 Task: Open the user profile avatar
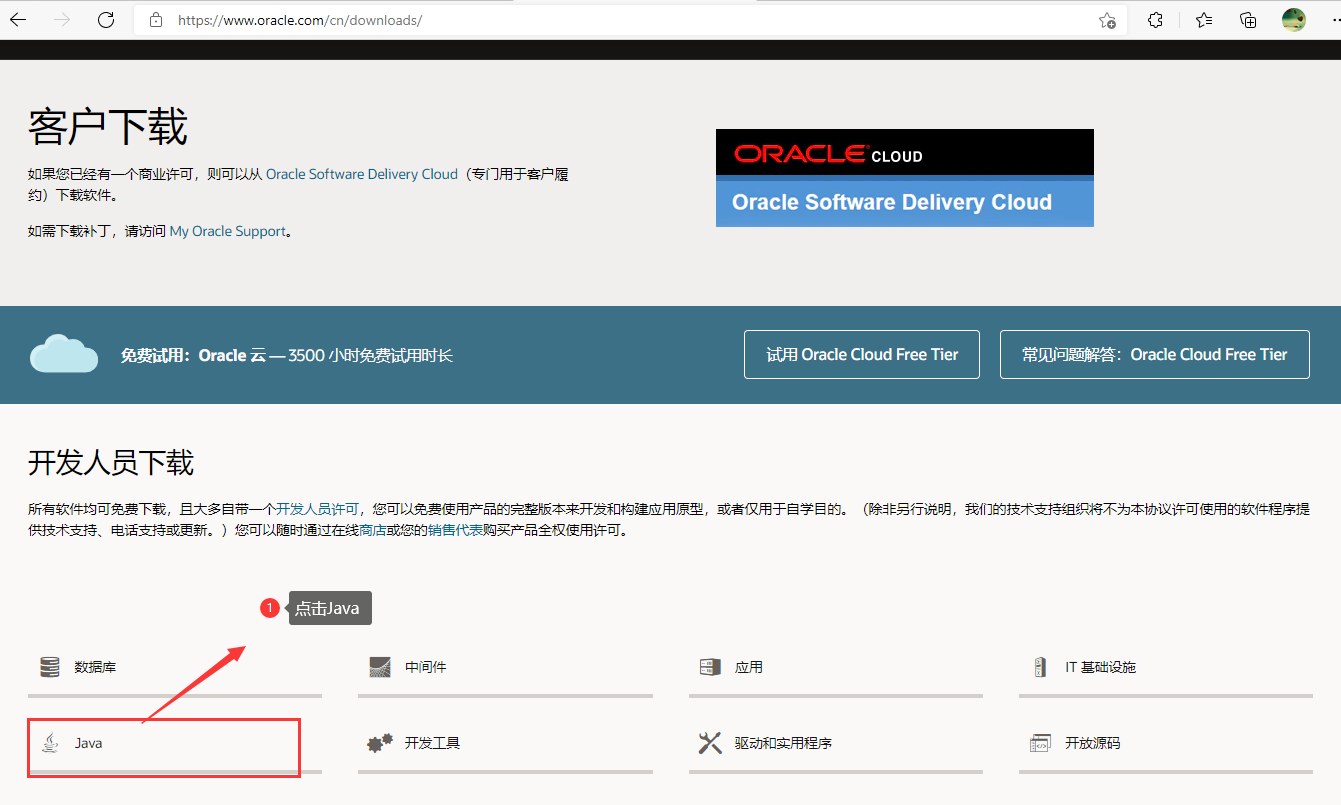pyautogui.click(x=1294, y=20)
